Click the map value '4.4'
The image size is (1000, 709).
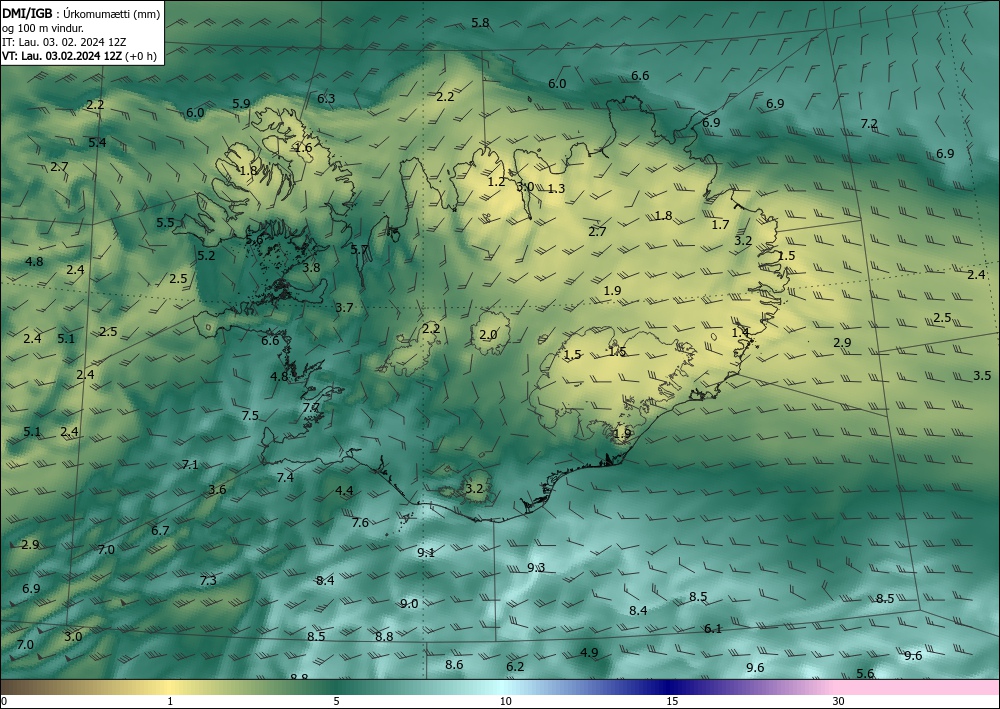(x=344, y=490)
